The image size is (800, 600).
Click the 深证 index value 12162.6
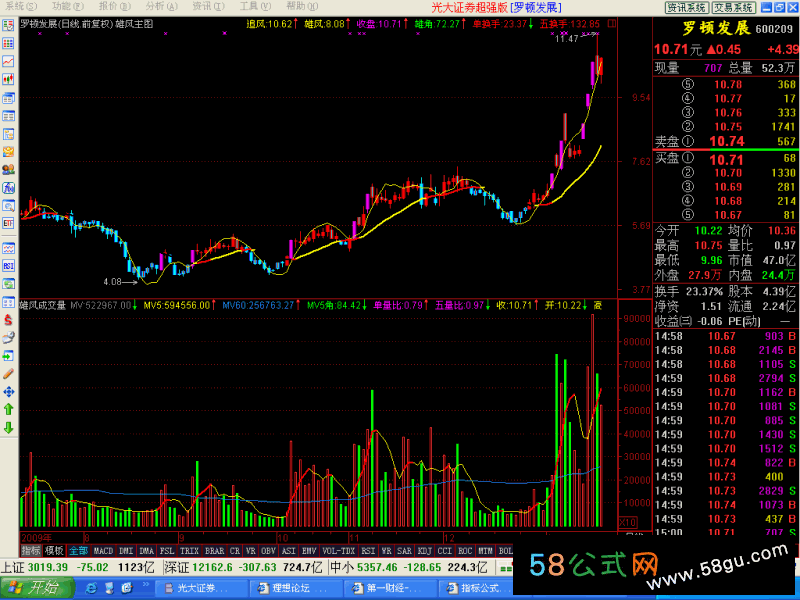[x=214, y=567]
